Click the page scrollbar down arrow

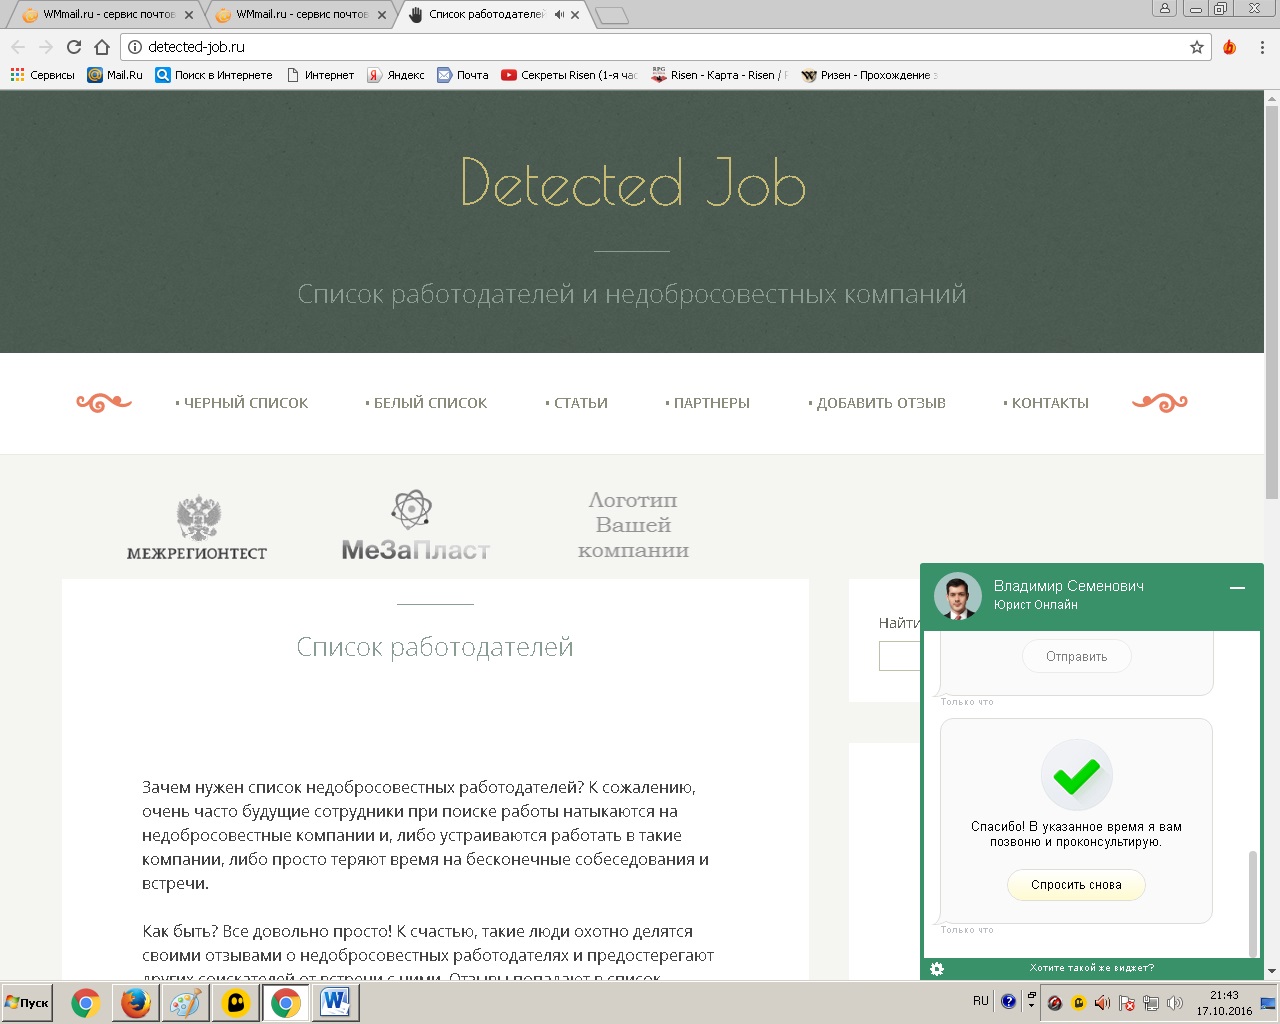(x=1272, y=972)
